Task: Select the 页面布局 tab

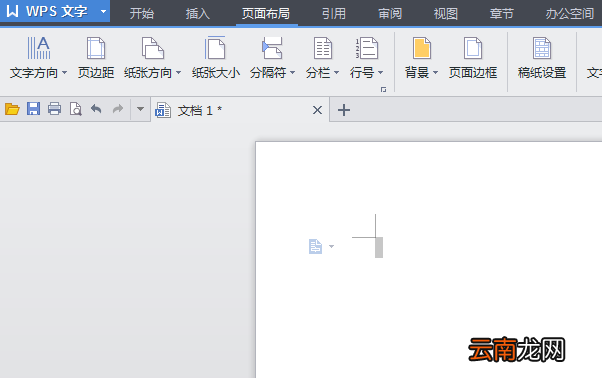Action: 266,14
